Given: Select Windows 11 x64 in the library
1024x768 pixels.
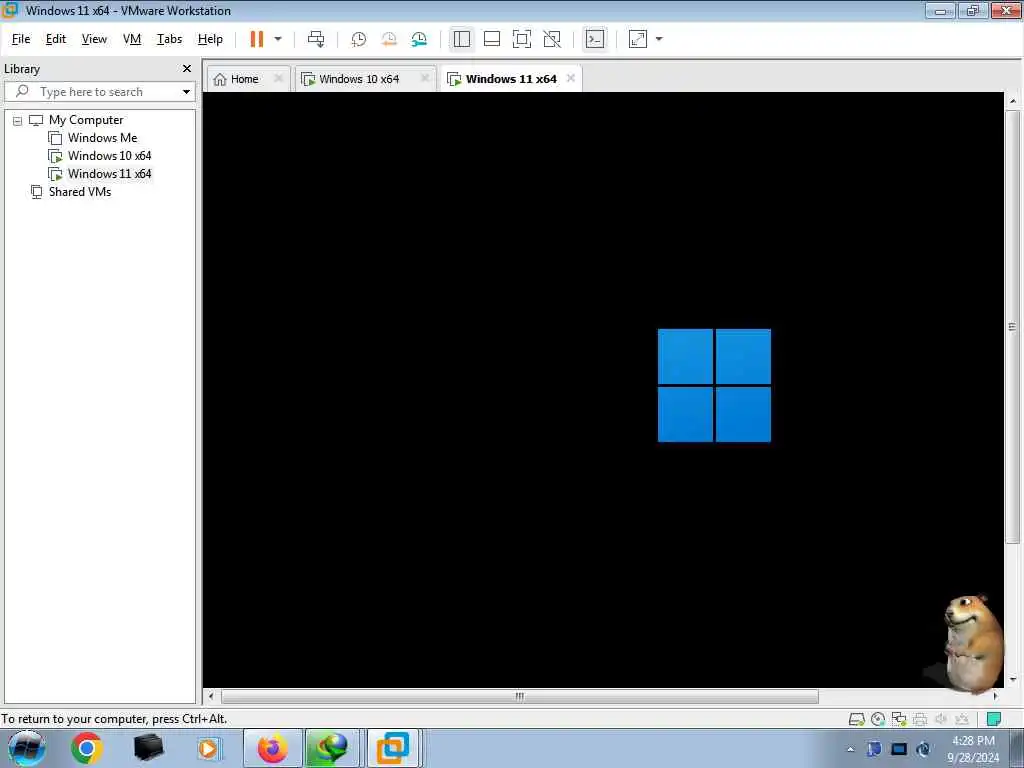Looking at the screenshot, I should tap(109, 174).
